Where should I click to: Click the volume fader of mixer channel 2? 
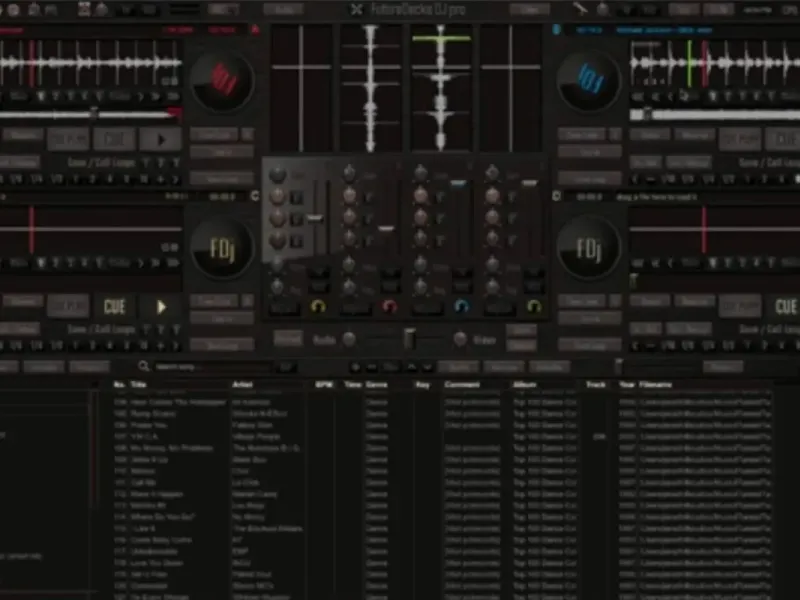pyautogui.click(x=386, y=229)
